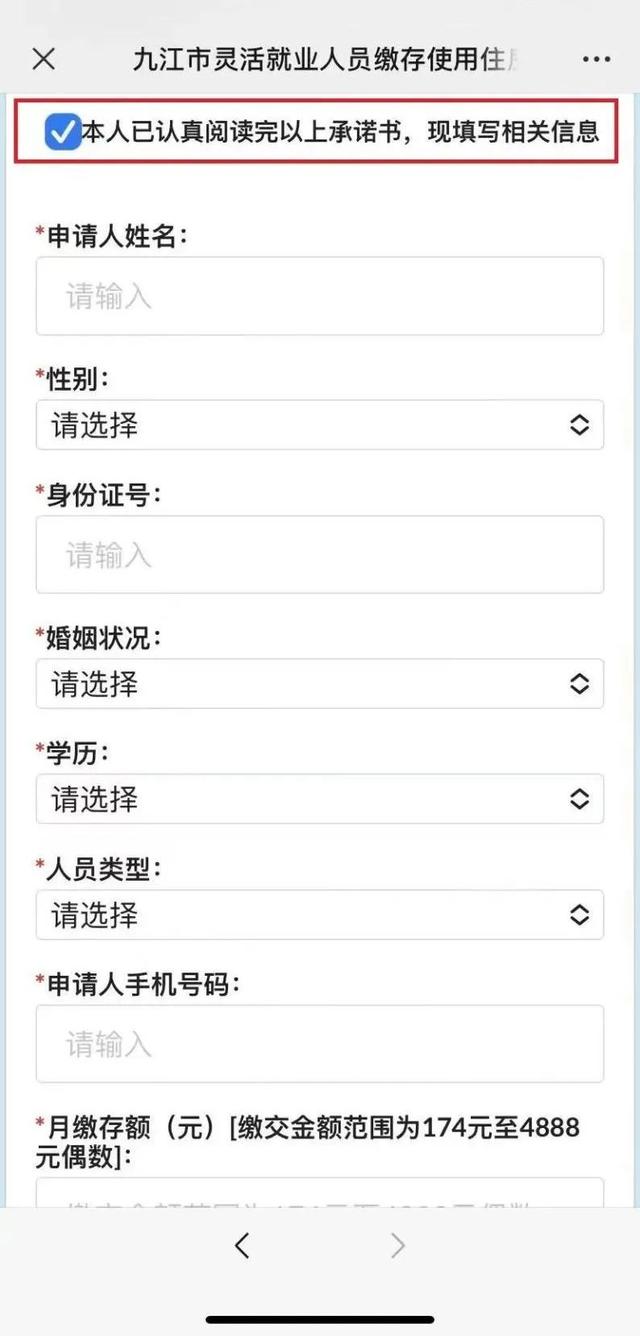Tap the agreement text beside the checkbox
The width and height of the screenshot is (640, 1336).
tap(340, 131)
